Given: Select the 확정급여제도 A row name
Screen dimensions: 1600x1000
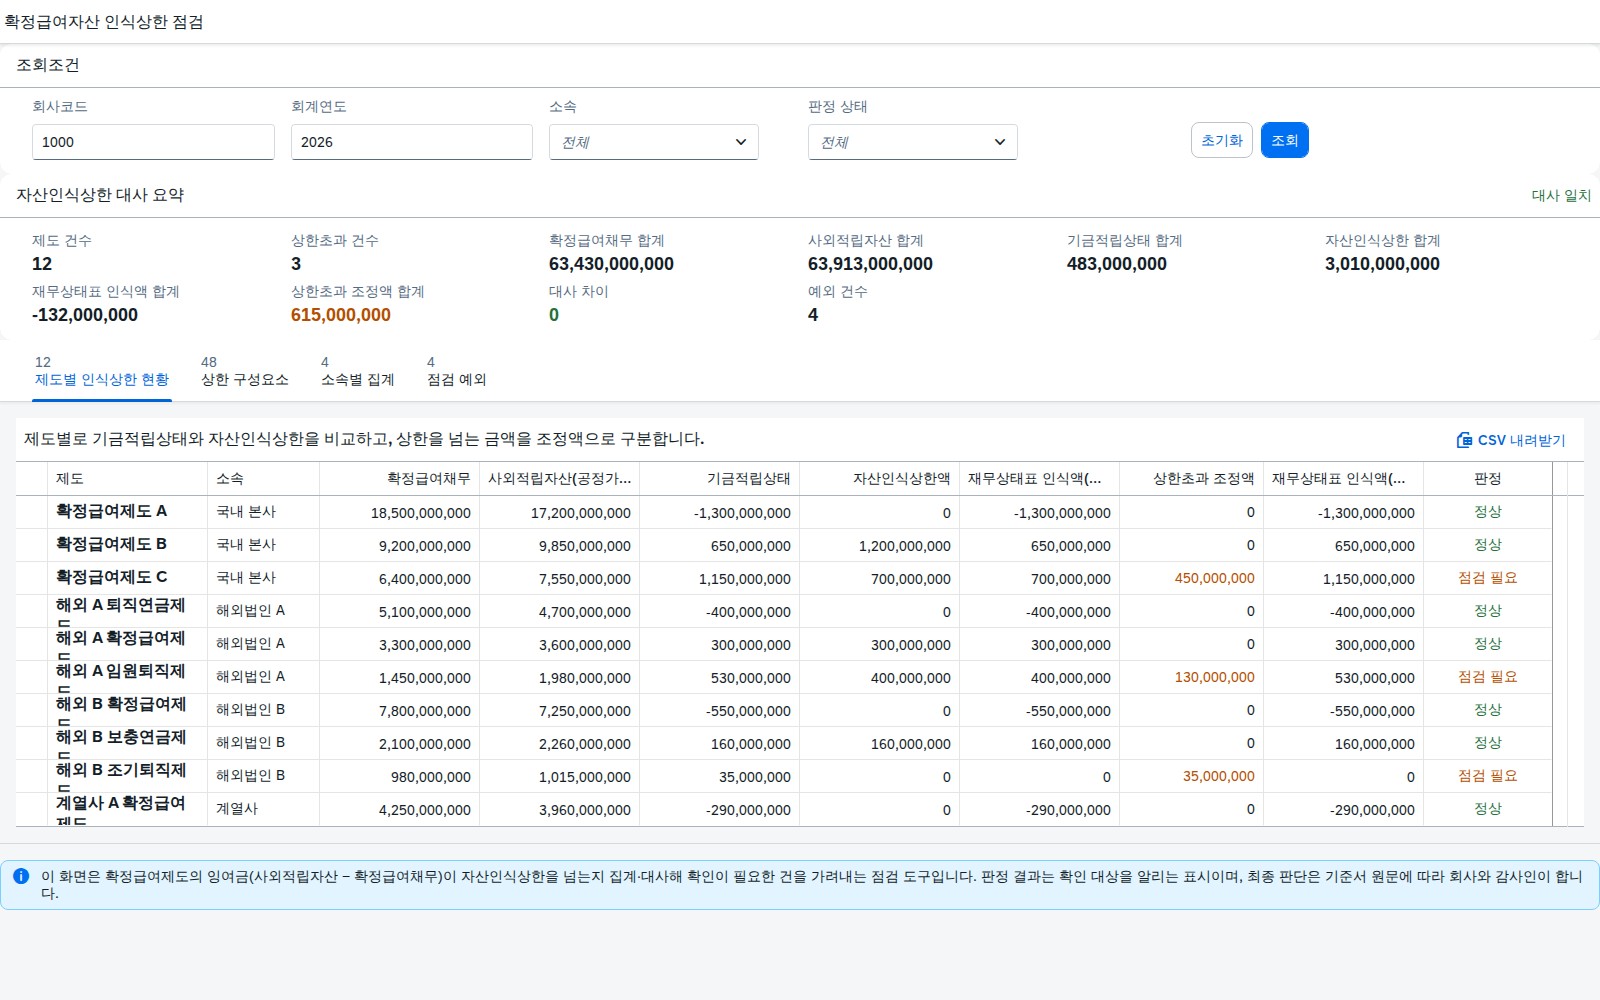Looking at the screenshot, I should point(111,511).
